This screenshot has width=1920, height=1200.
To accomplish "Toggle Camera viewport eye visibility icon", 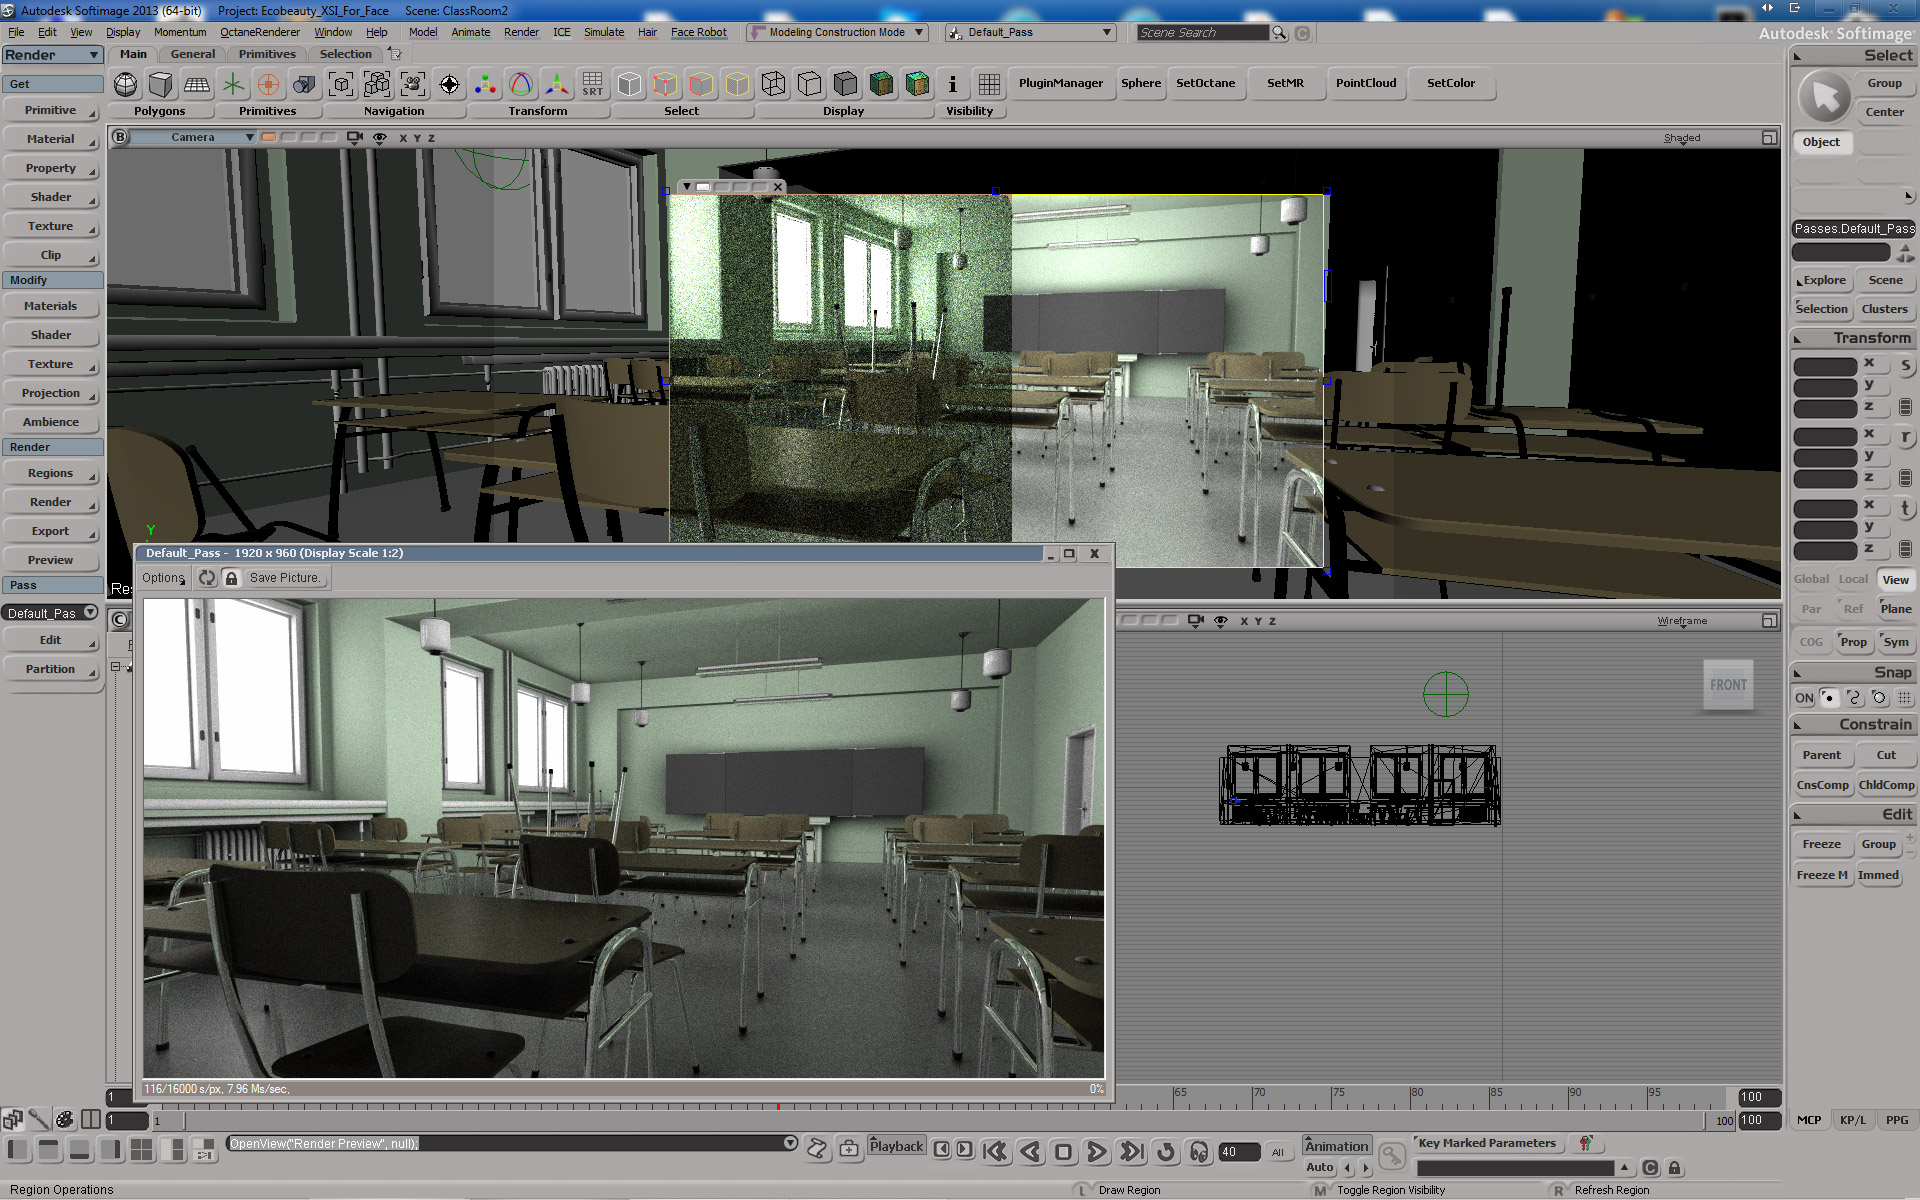I will 380,138.
